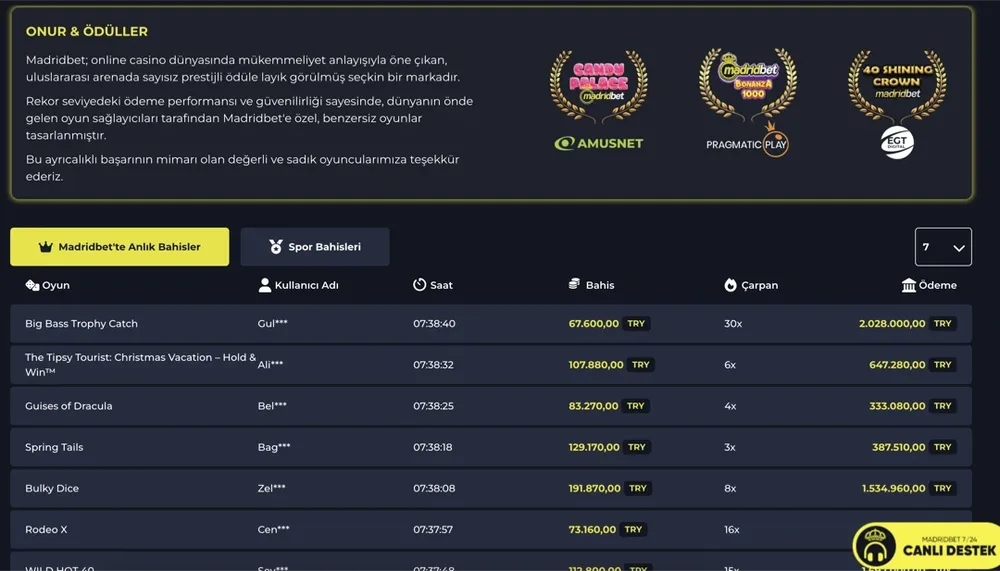This screenshot has width=1000, height=571.
Task: Click the payout 647.280,00
Action: point(897,365)
